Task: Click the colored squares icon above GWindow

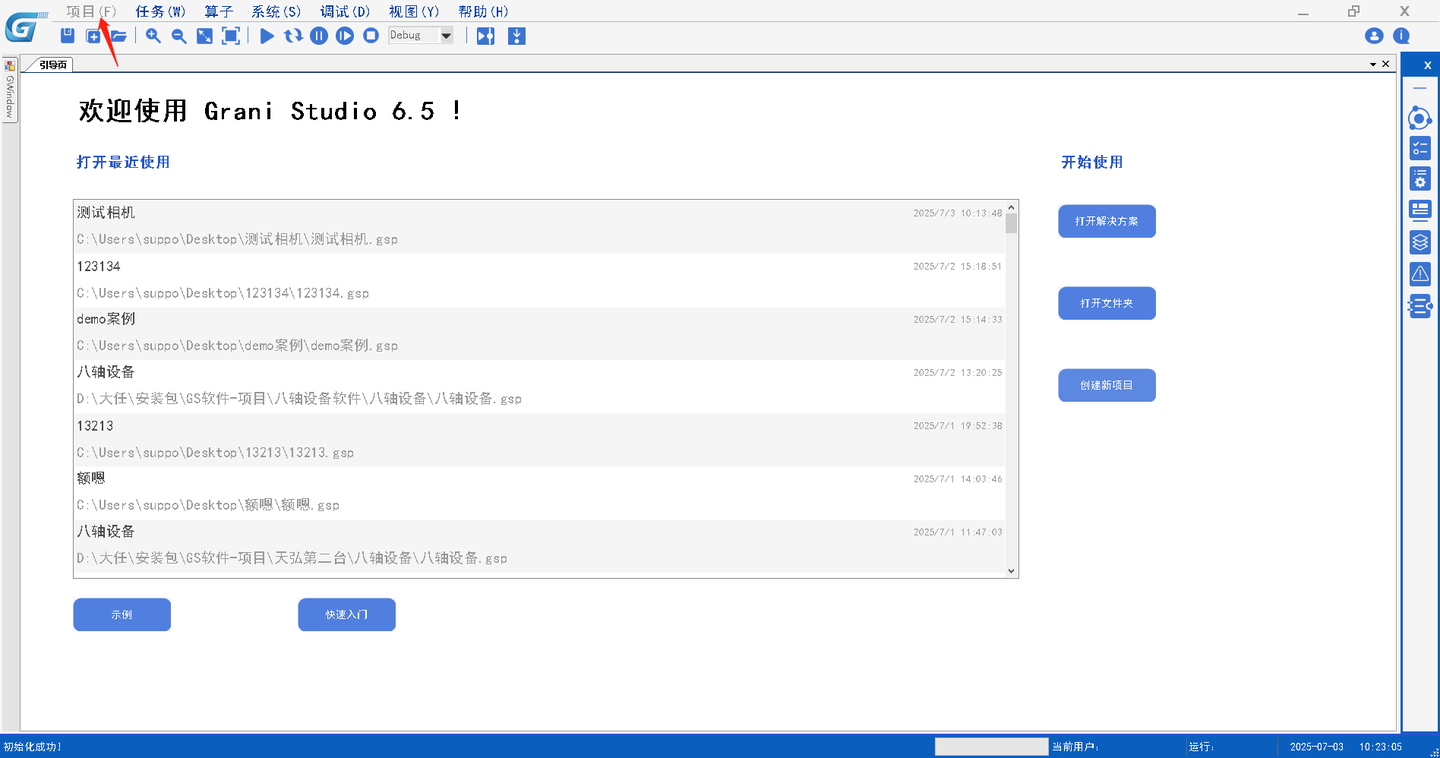Action: (x=10, y=65)
